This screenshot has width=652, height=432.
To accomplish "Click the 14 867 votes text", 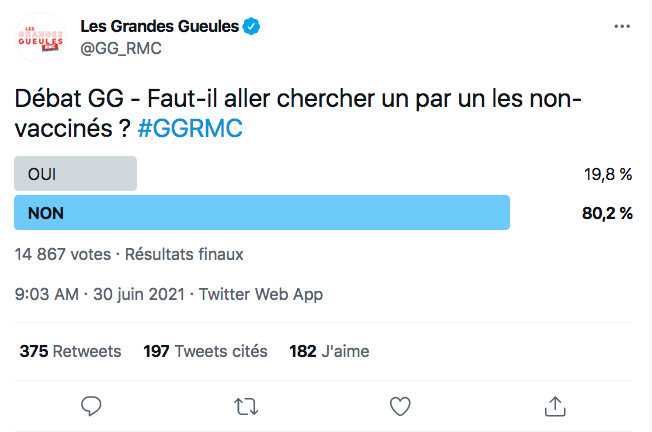I will coord(63,254).
